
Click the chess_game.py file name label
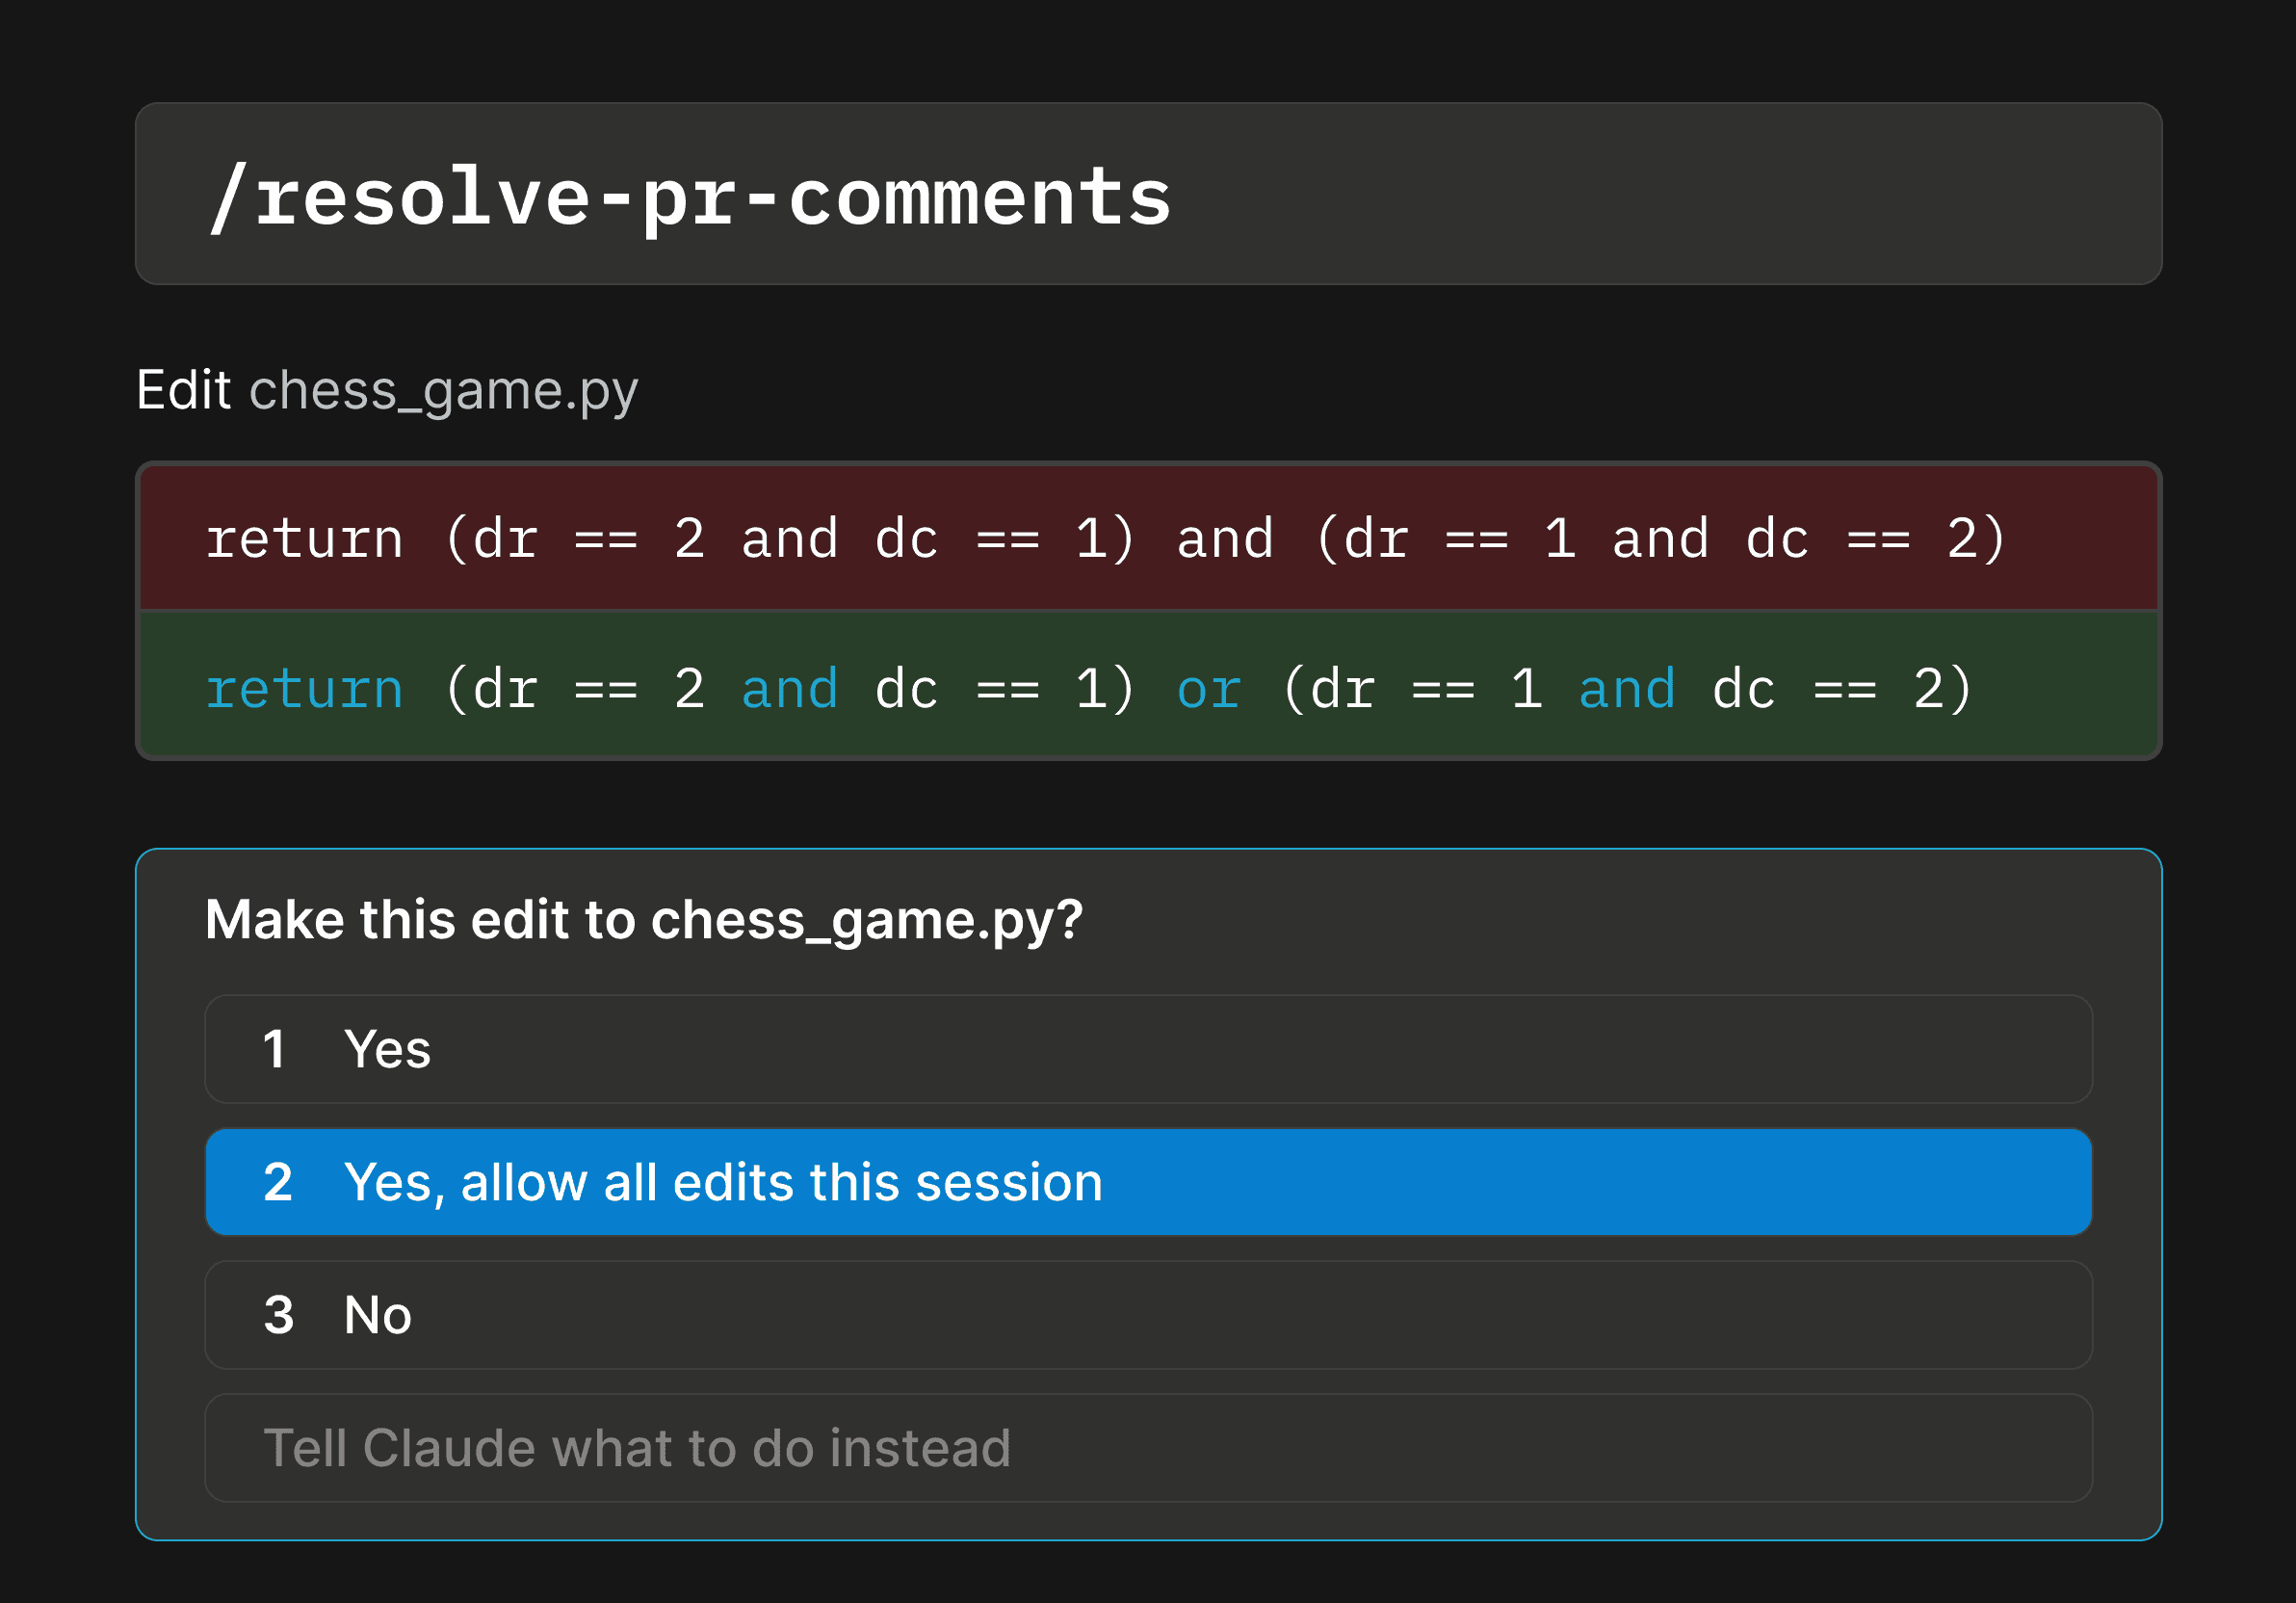tap(443, 390)
